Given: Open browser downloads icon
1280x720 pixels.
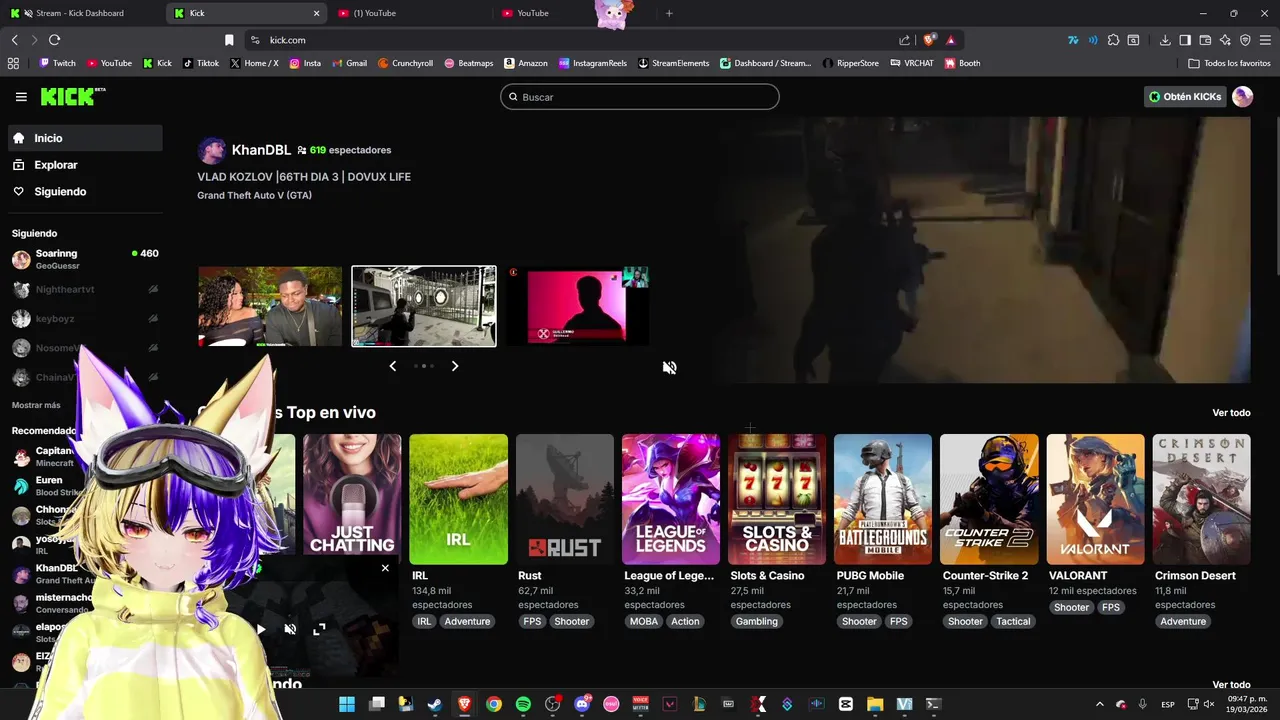Looking at the screenshot, I should tap(1165, 40).
